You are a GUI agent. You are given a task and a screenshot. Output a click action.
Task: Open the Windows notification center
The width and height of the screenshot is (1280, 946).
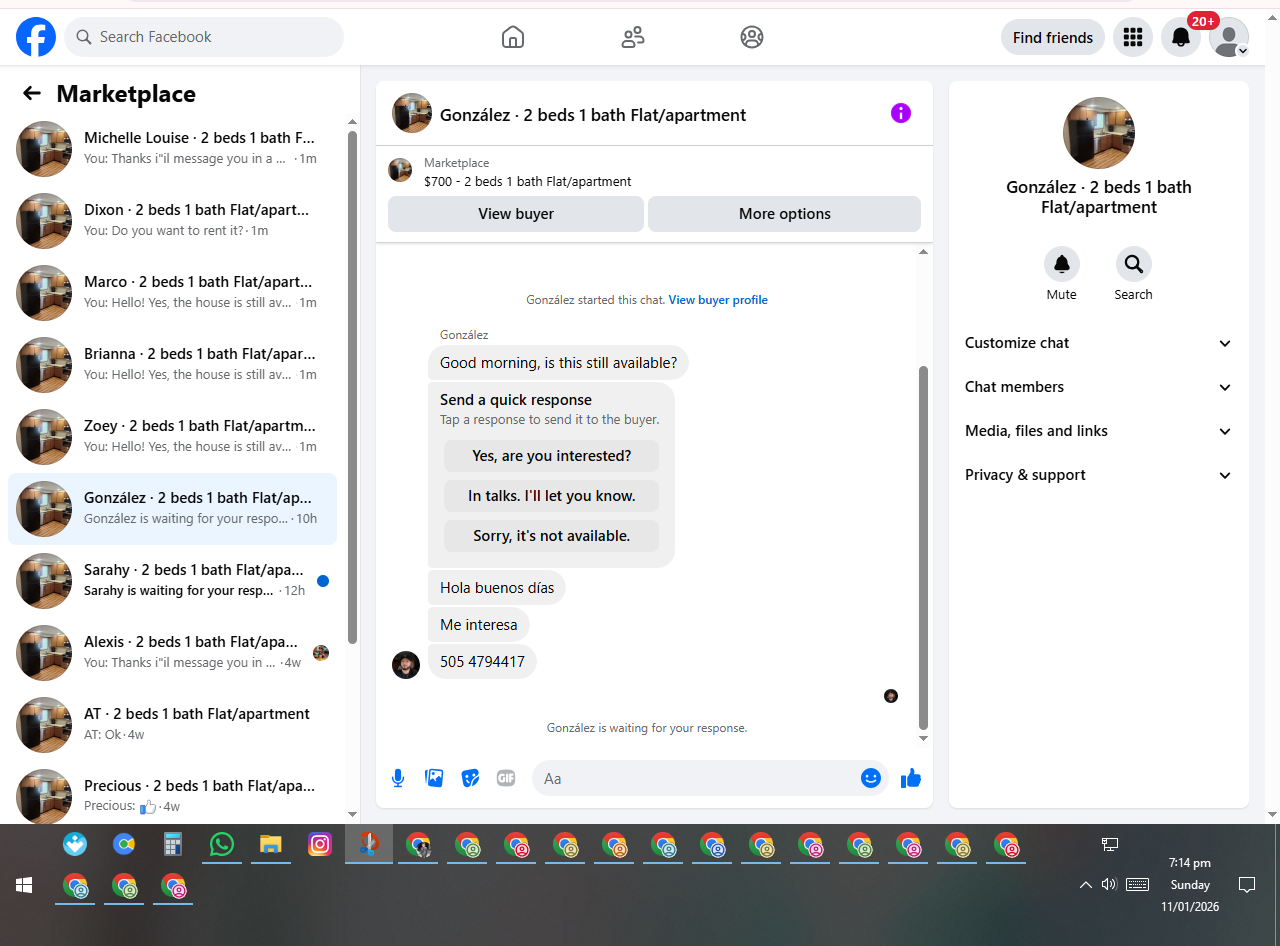click(x=1247, y=884)
